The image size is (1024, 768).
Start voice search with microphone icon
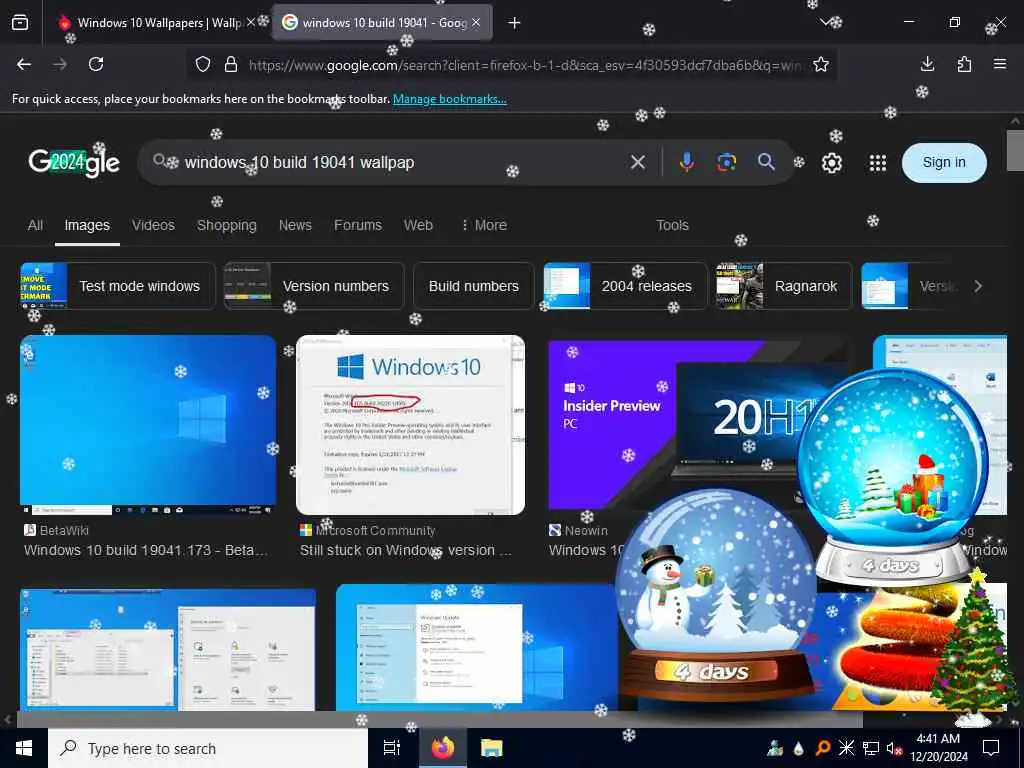pyautogui.click(x=686, y=162)
